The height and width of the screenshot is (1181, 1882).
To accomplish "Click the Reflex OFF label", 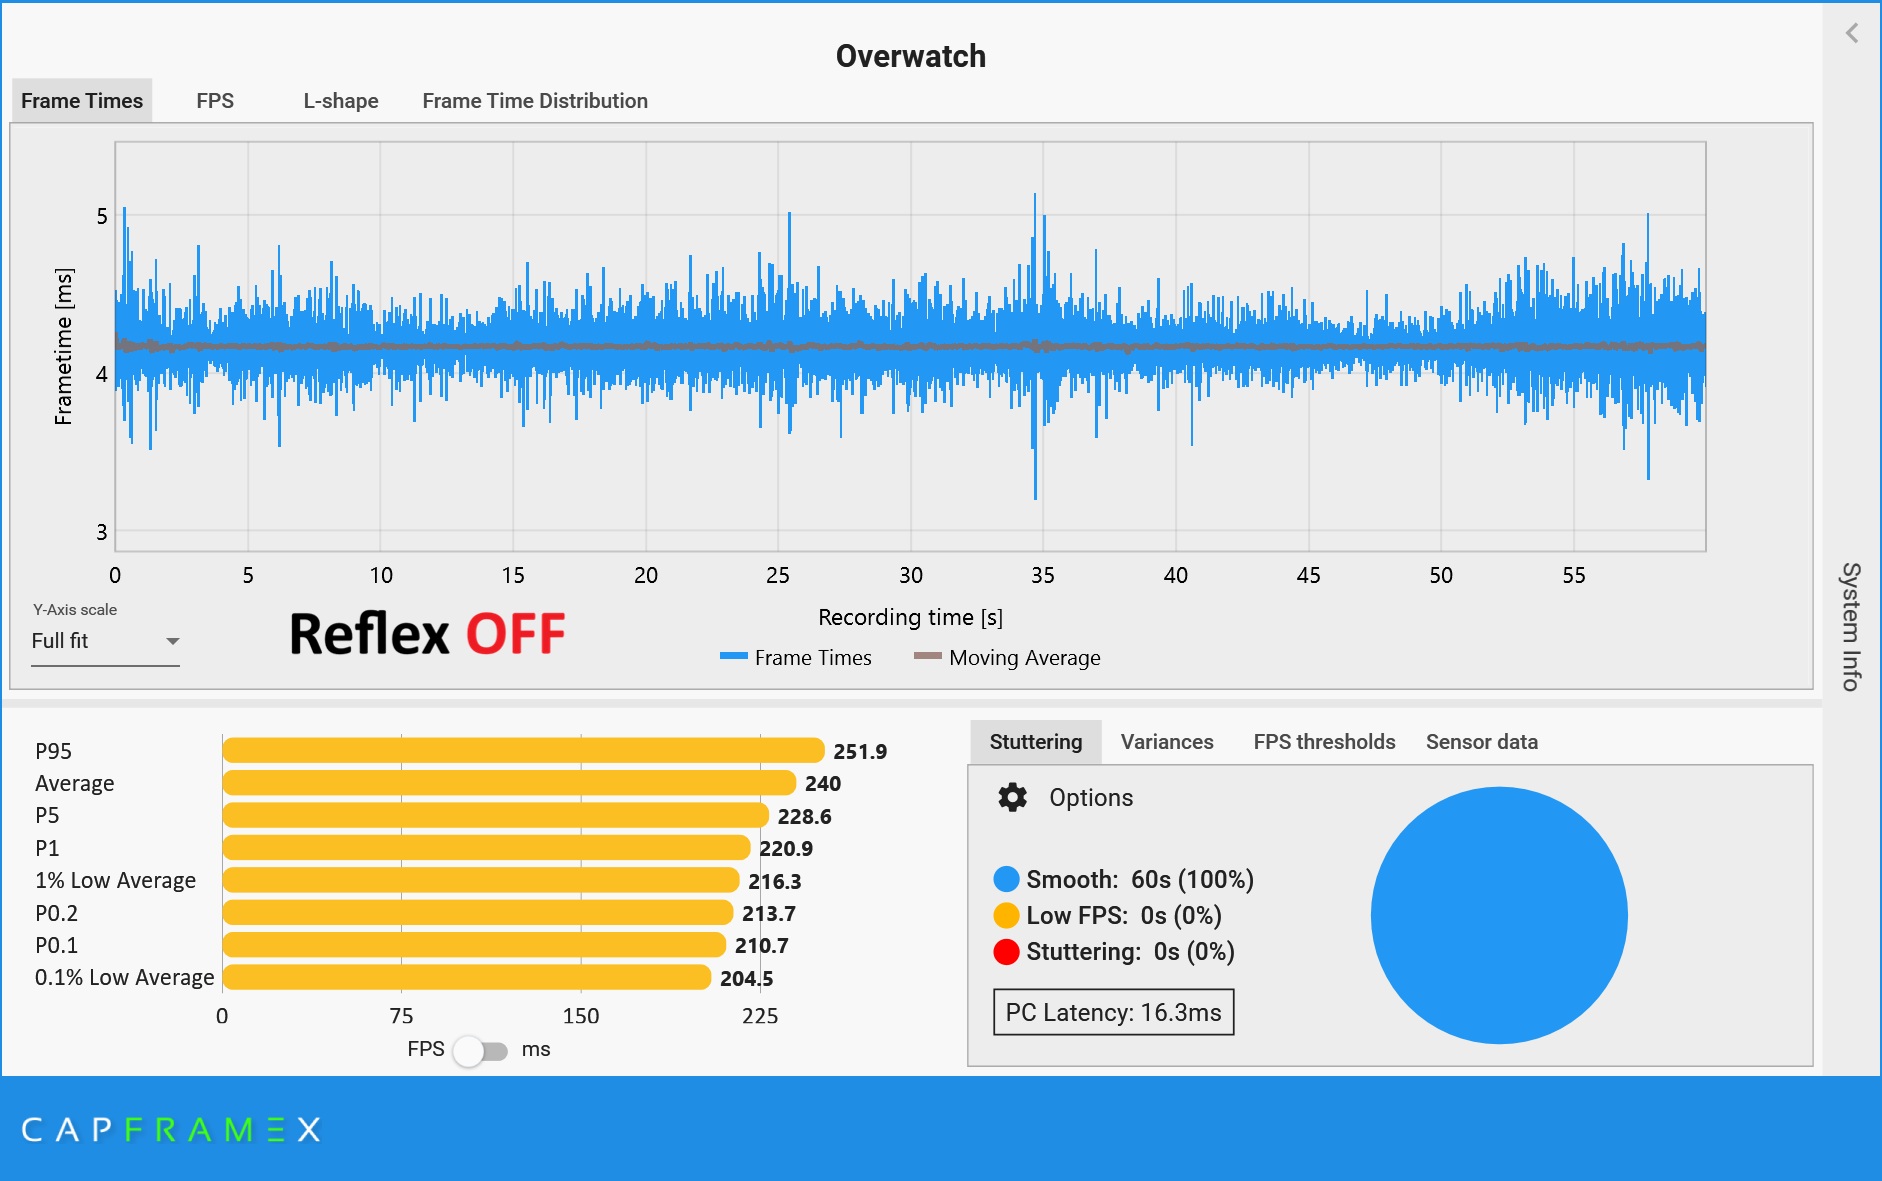I will [427, 634].
